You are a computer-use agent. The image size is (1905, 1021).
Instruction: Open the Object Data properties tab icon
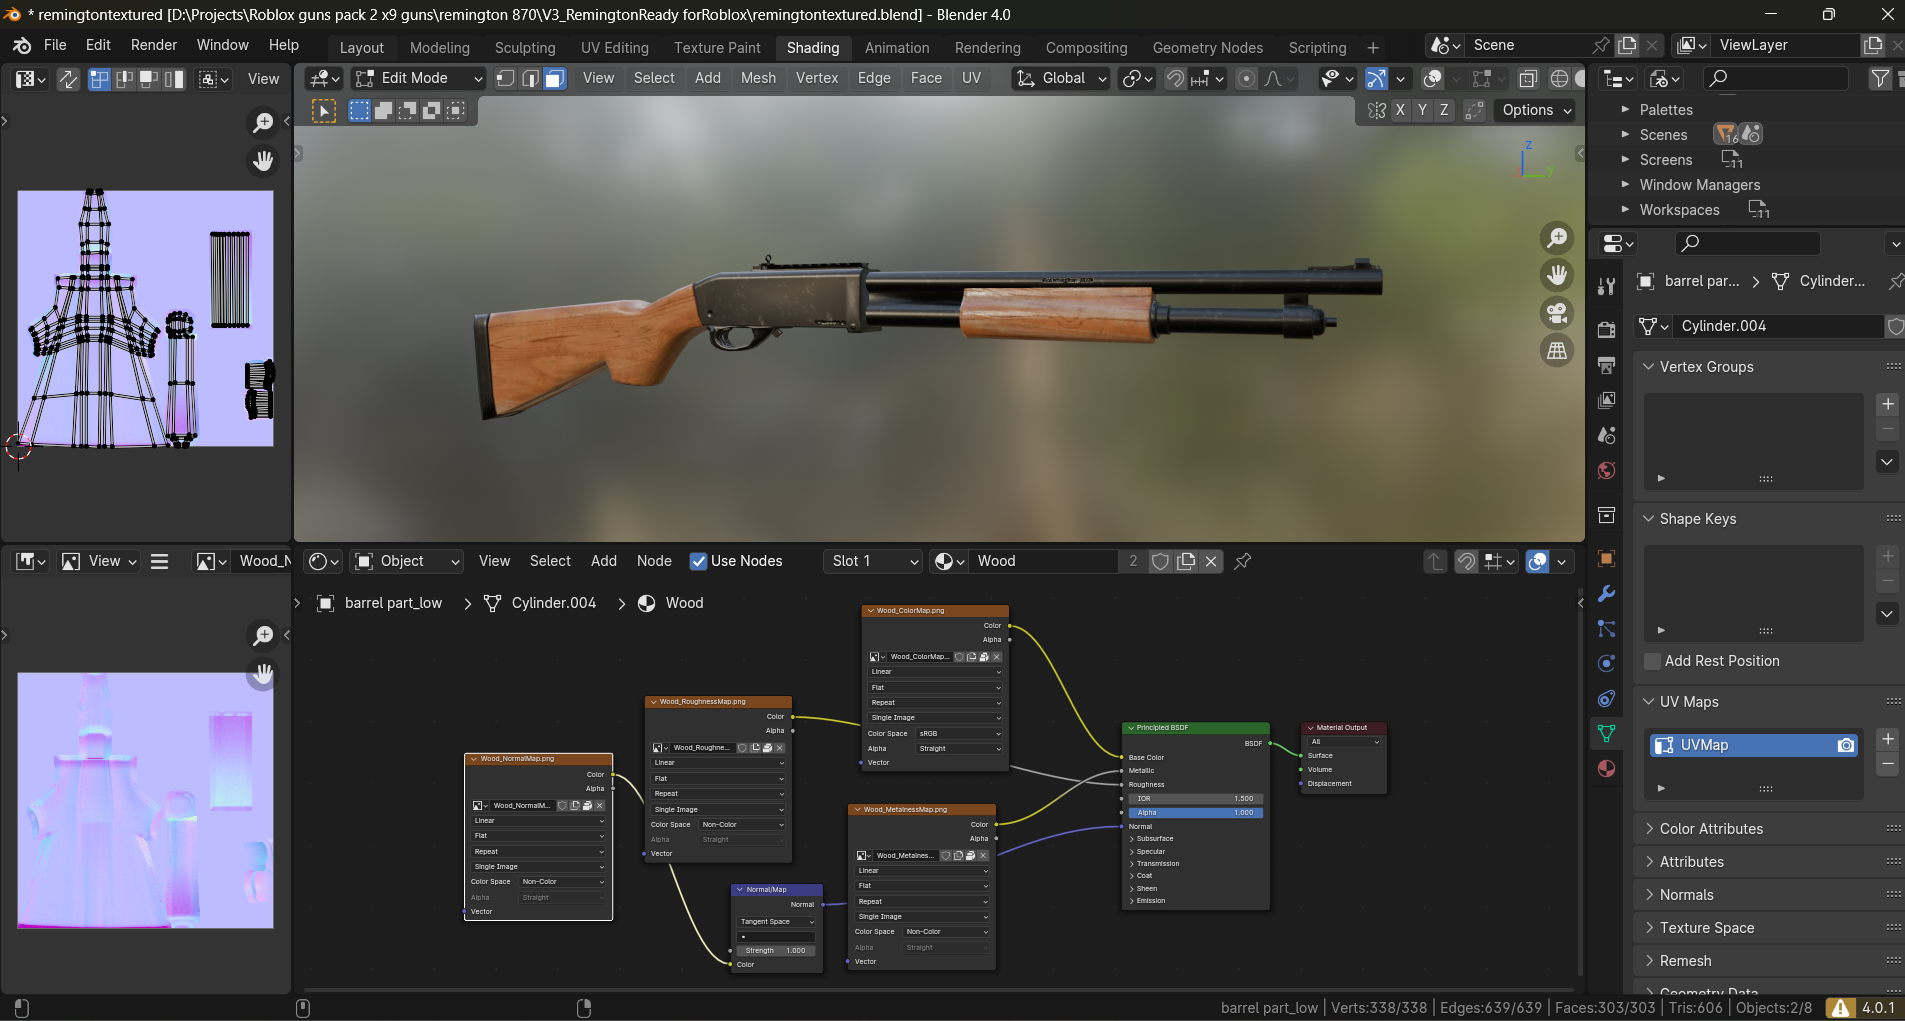[x=1607, y=733]
